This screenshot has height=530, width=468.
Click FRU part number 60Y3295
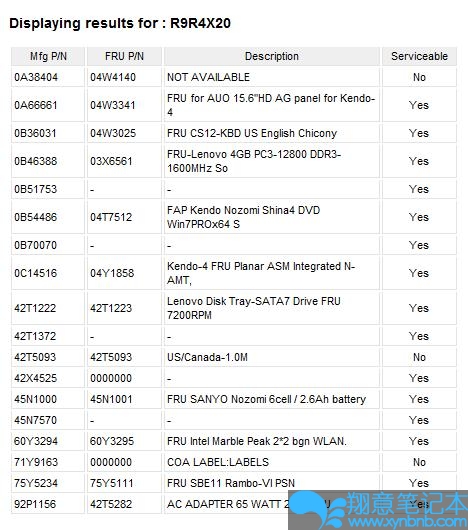click(x=112, y=441)
